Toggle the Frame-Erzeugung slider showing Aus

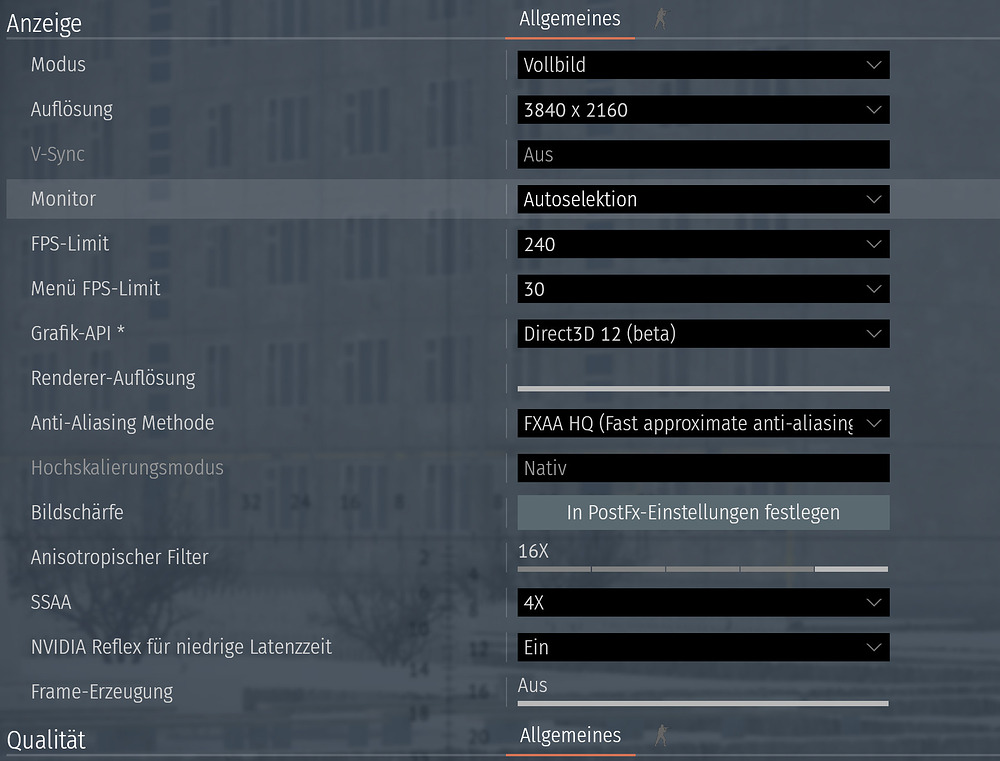[x=703, y=703]
